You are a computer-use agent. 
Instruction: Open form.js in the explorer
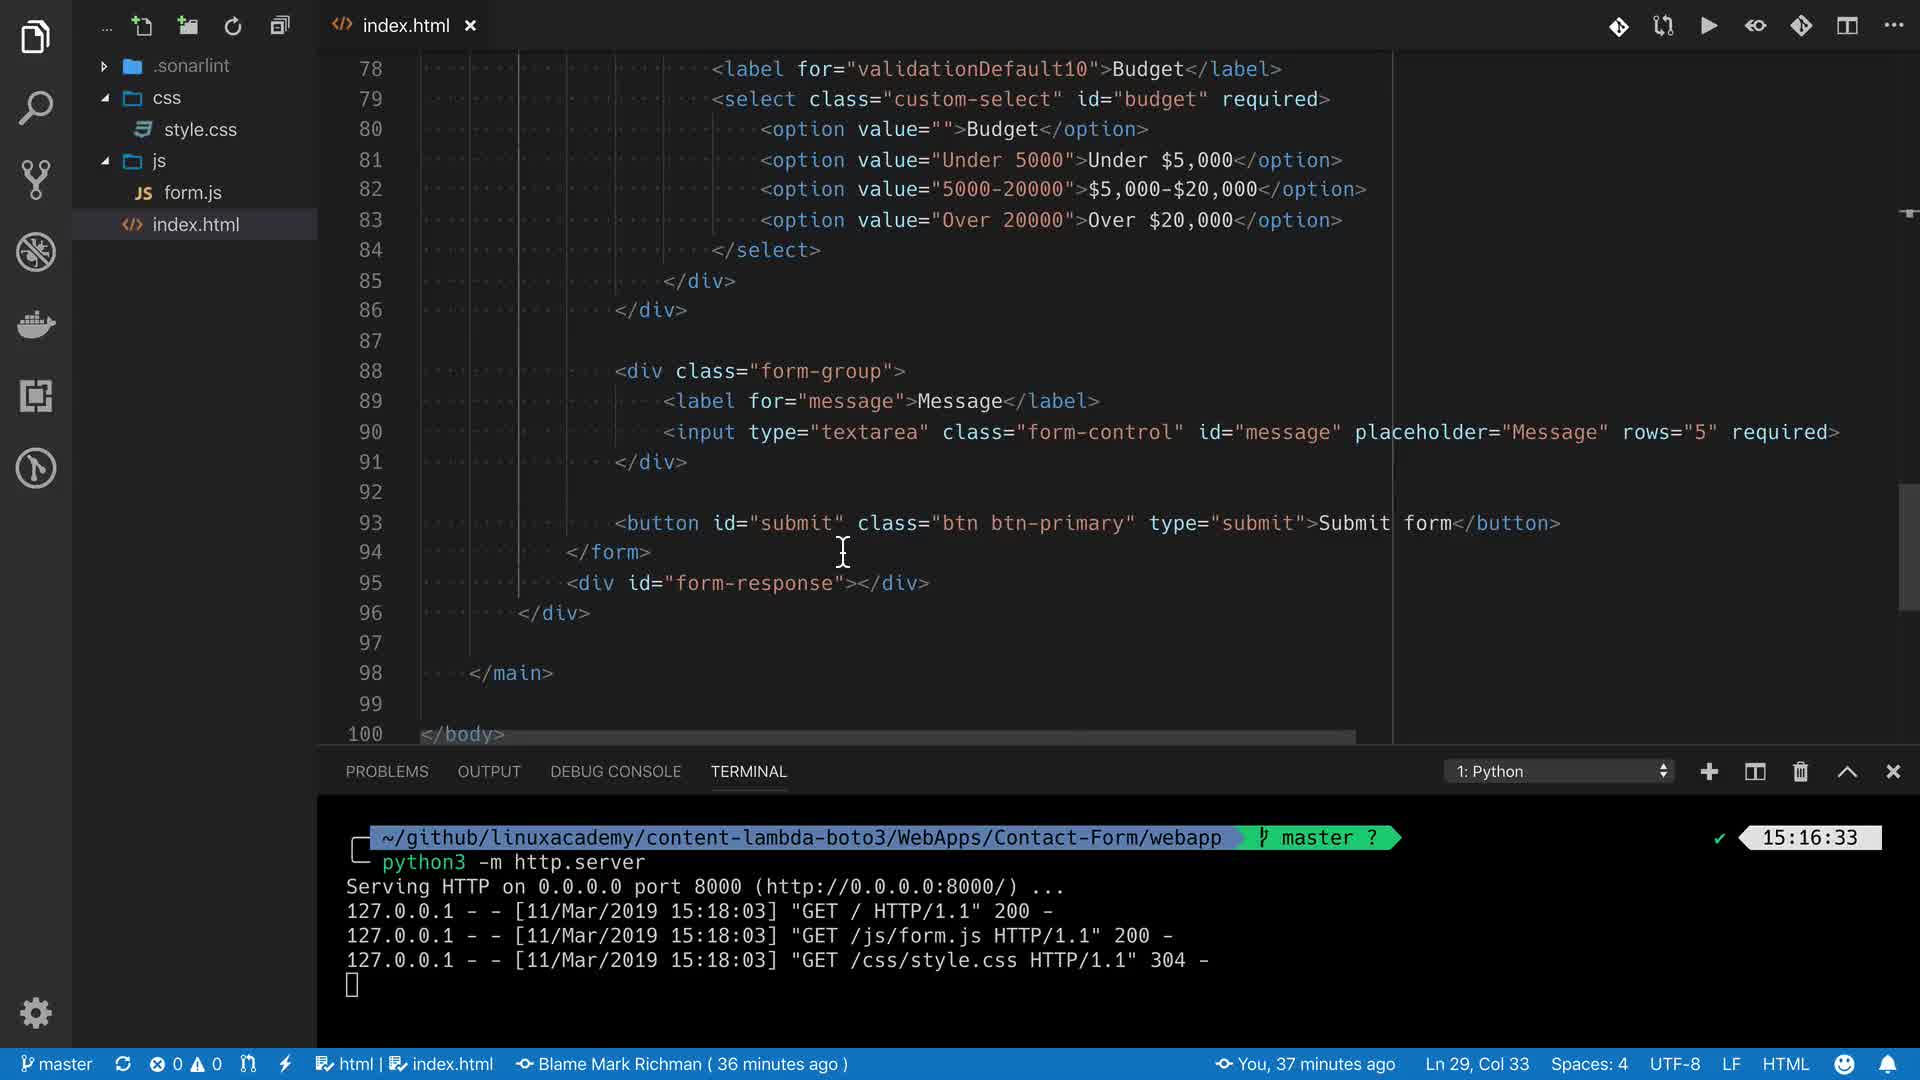(192, 193)
